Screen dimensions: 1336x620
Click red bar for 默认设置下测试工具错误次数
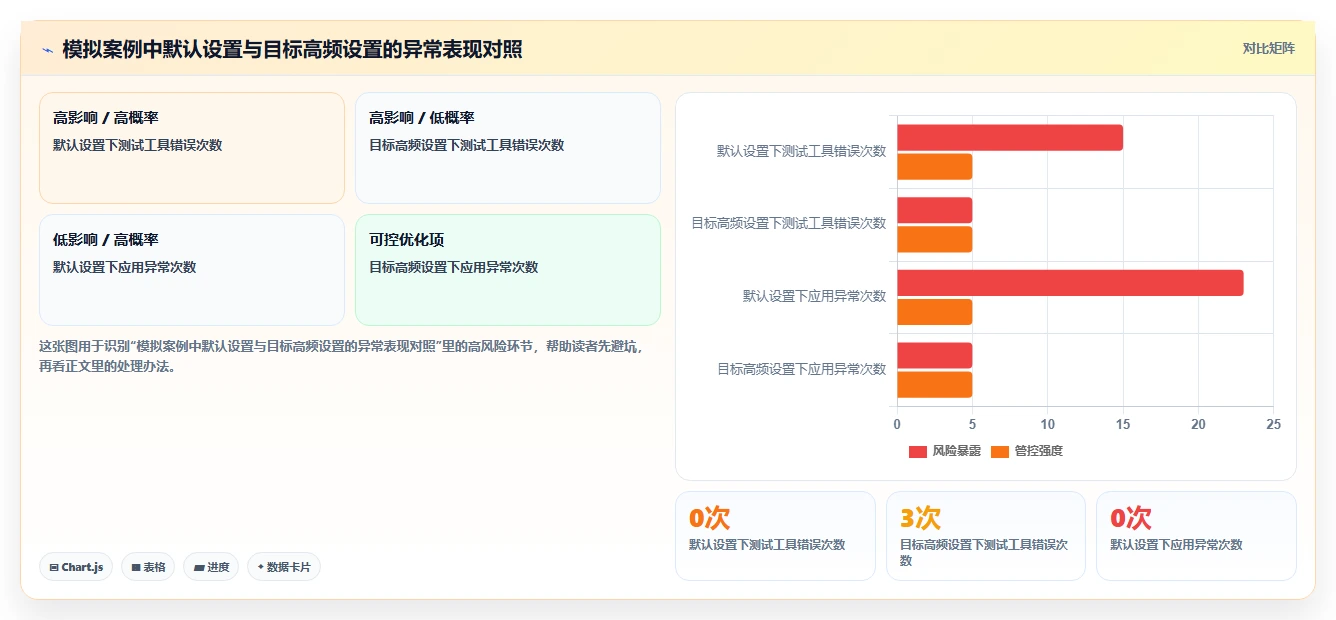(1010, 138)
